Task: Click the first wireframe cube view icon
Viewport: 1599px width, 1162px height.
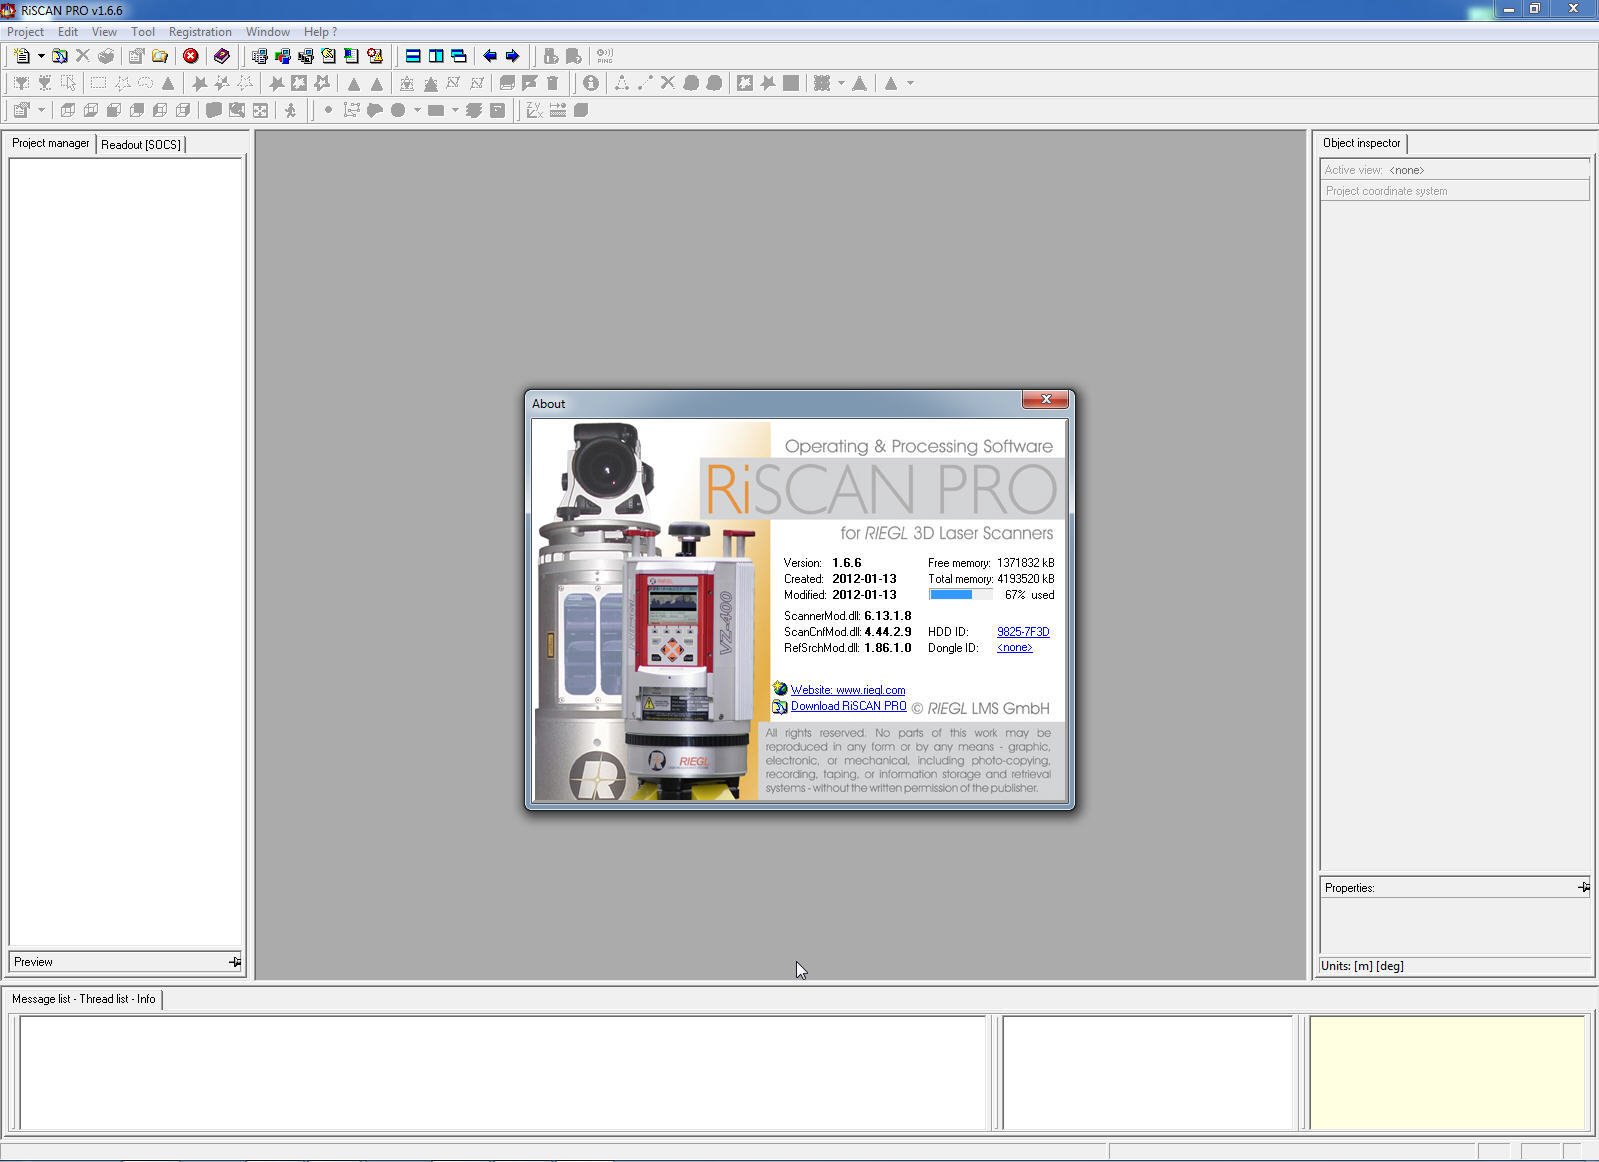Action: coord(68,110)
